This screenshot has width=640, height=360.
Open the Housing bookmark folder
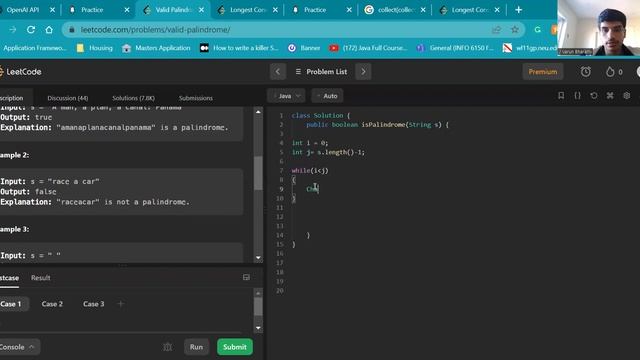95,48
